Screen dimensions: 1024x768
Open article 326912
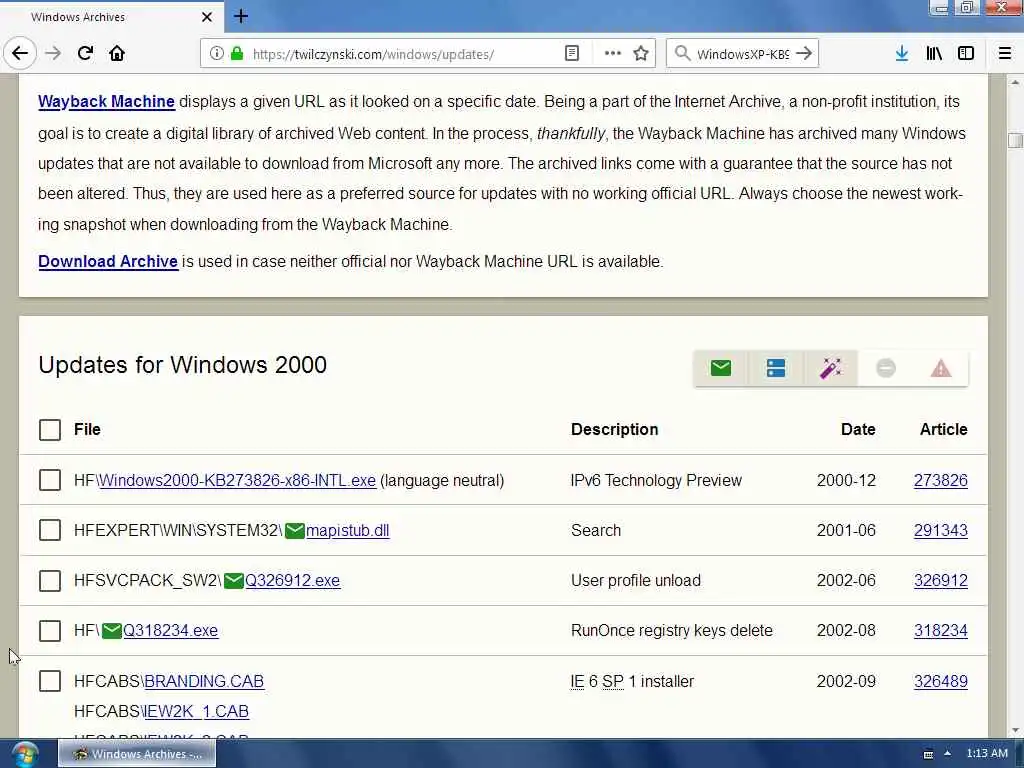click(x=940, y=581)
